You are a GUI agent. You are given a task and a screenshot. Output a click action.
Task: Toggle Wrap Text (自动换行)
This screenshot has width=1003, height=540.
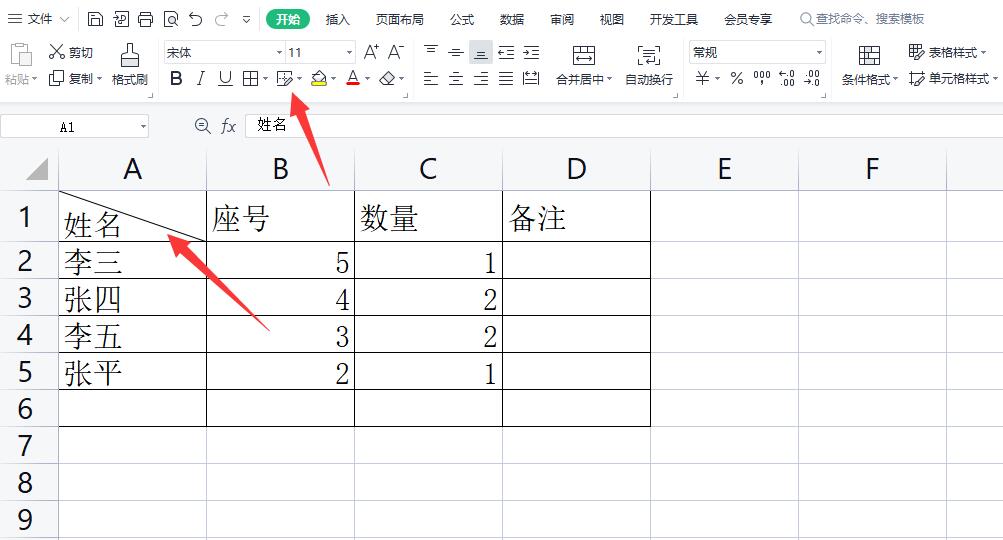(649, 64)
